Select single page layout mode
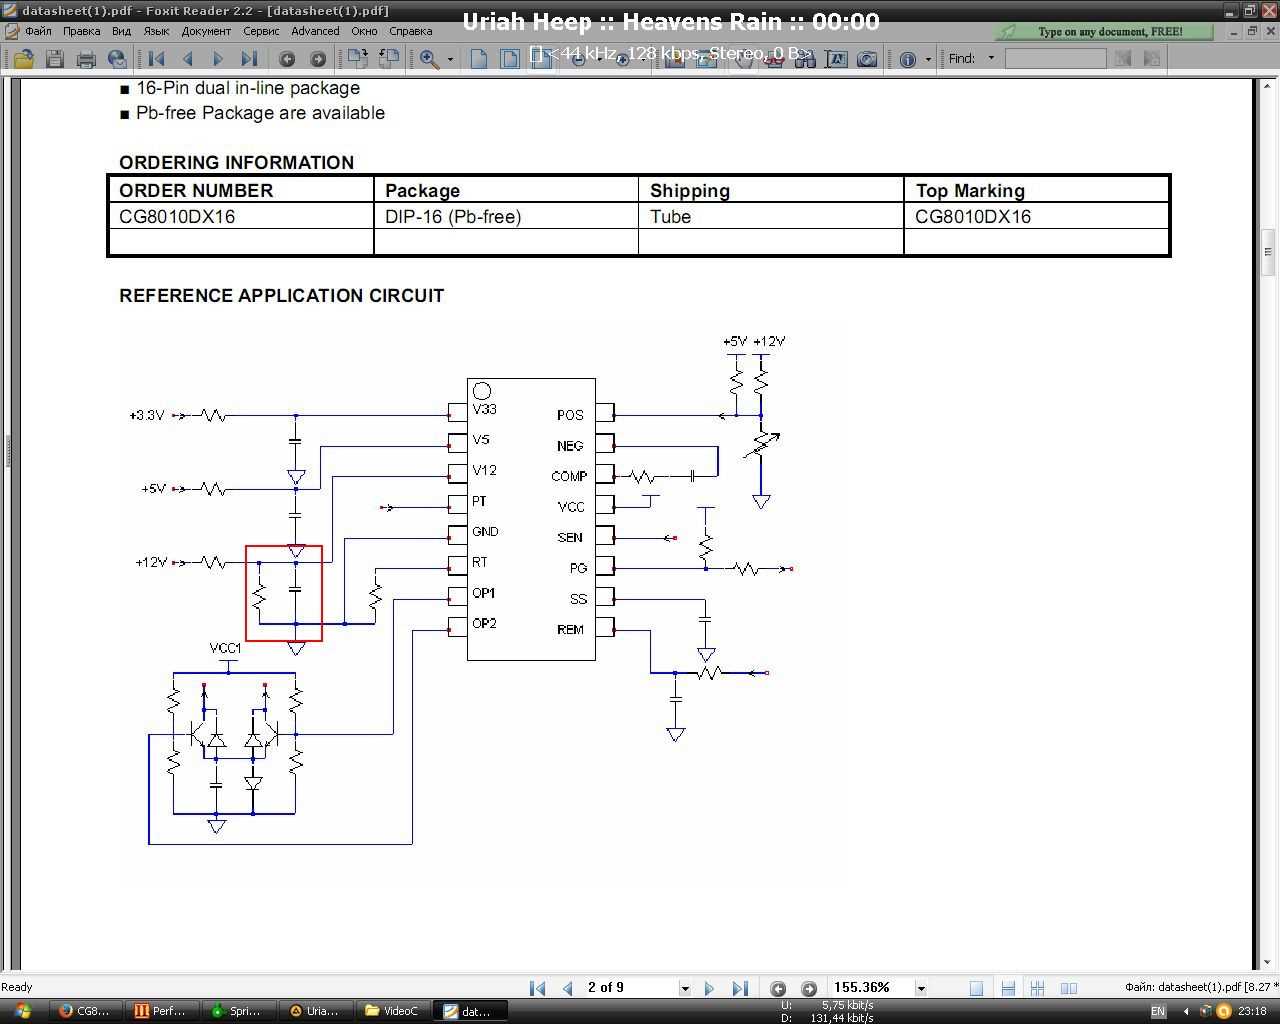The height and width of the screenshot is (1024, 1280). (x=976, y=988)
